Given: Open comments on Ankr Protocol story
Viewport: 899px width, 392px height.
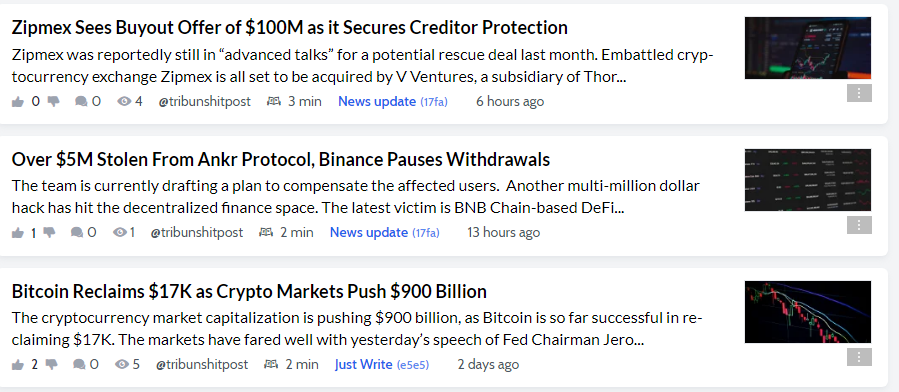Looking at the screenshot, I should [77, 233].
